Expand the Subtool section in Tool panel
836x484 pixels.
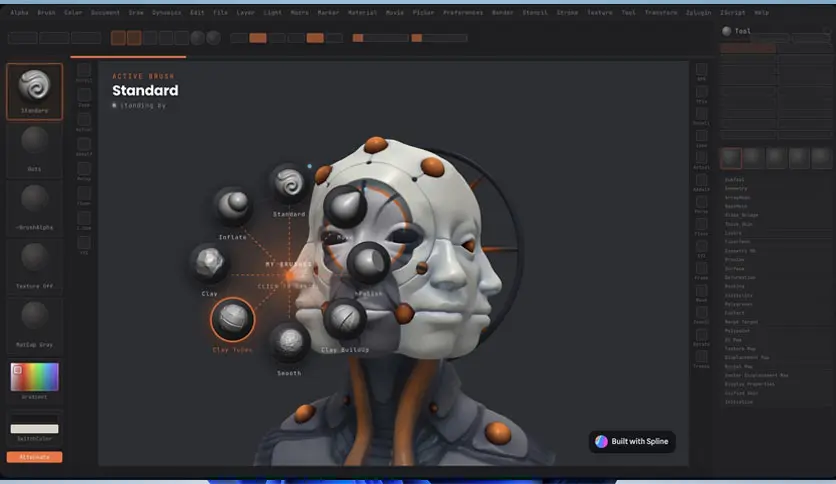(734, 180)
